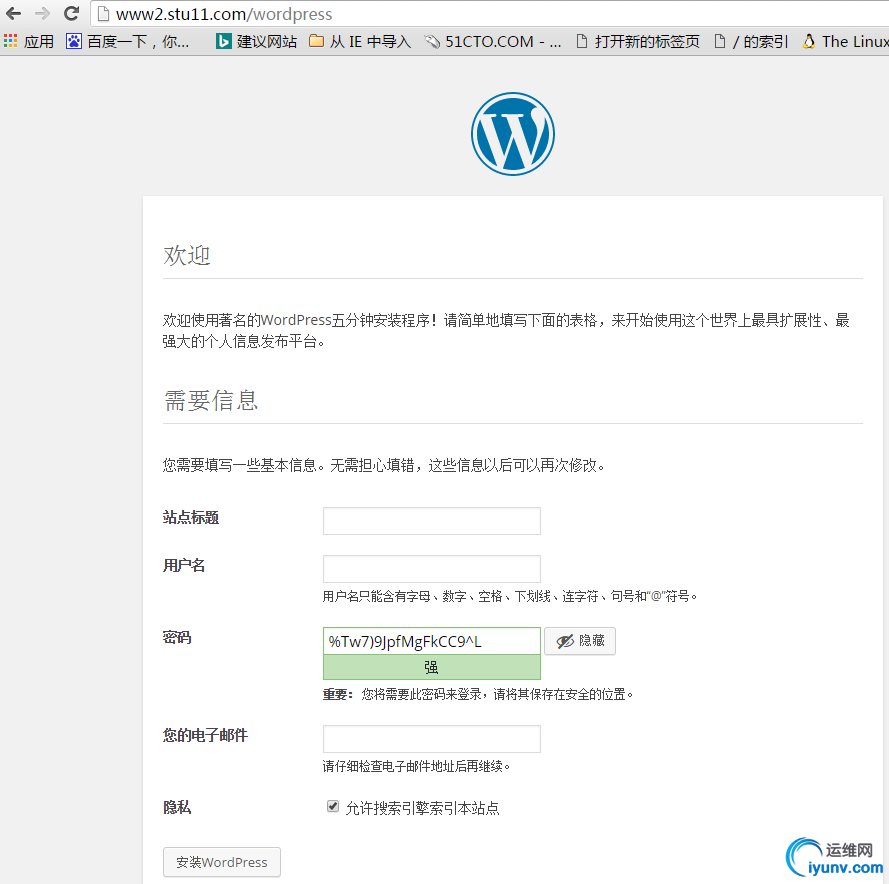Click the WordPress logo
Screen dimensions: 889x884
pyautogui.click(x=513, y=134)
